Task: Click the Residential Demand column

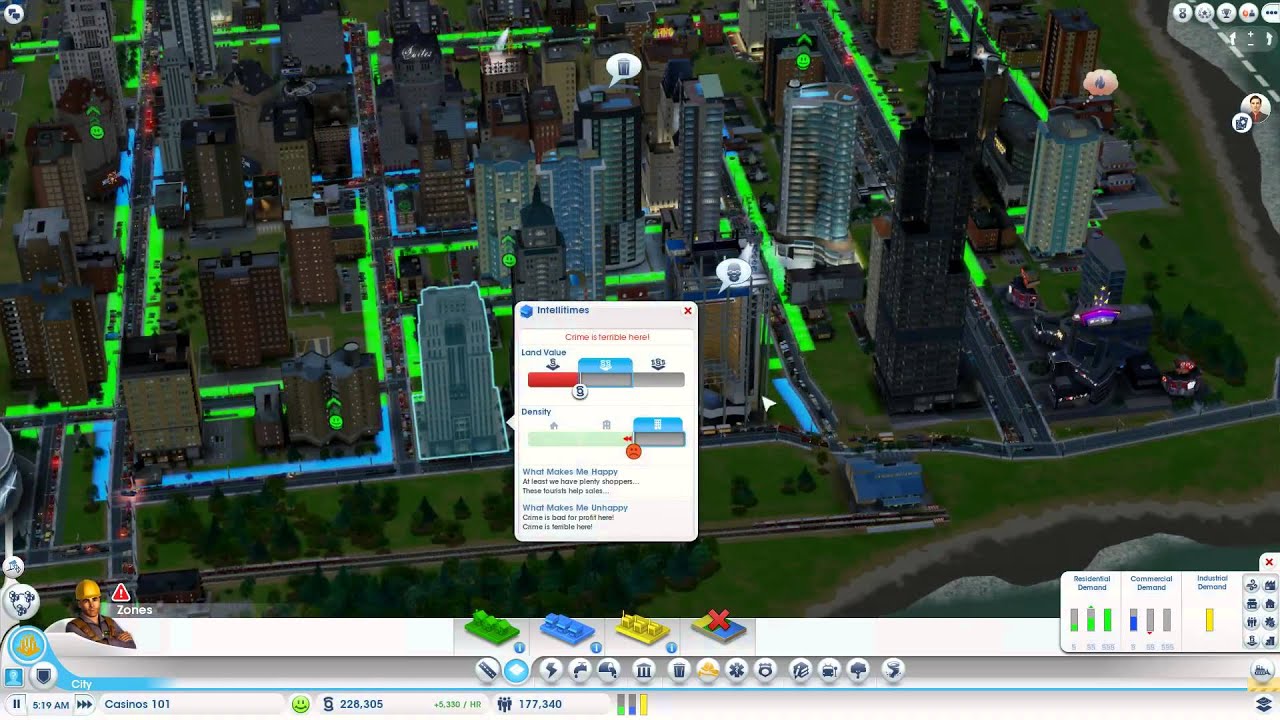Action: click(x=1091, y=612)
